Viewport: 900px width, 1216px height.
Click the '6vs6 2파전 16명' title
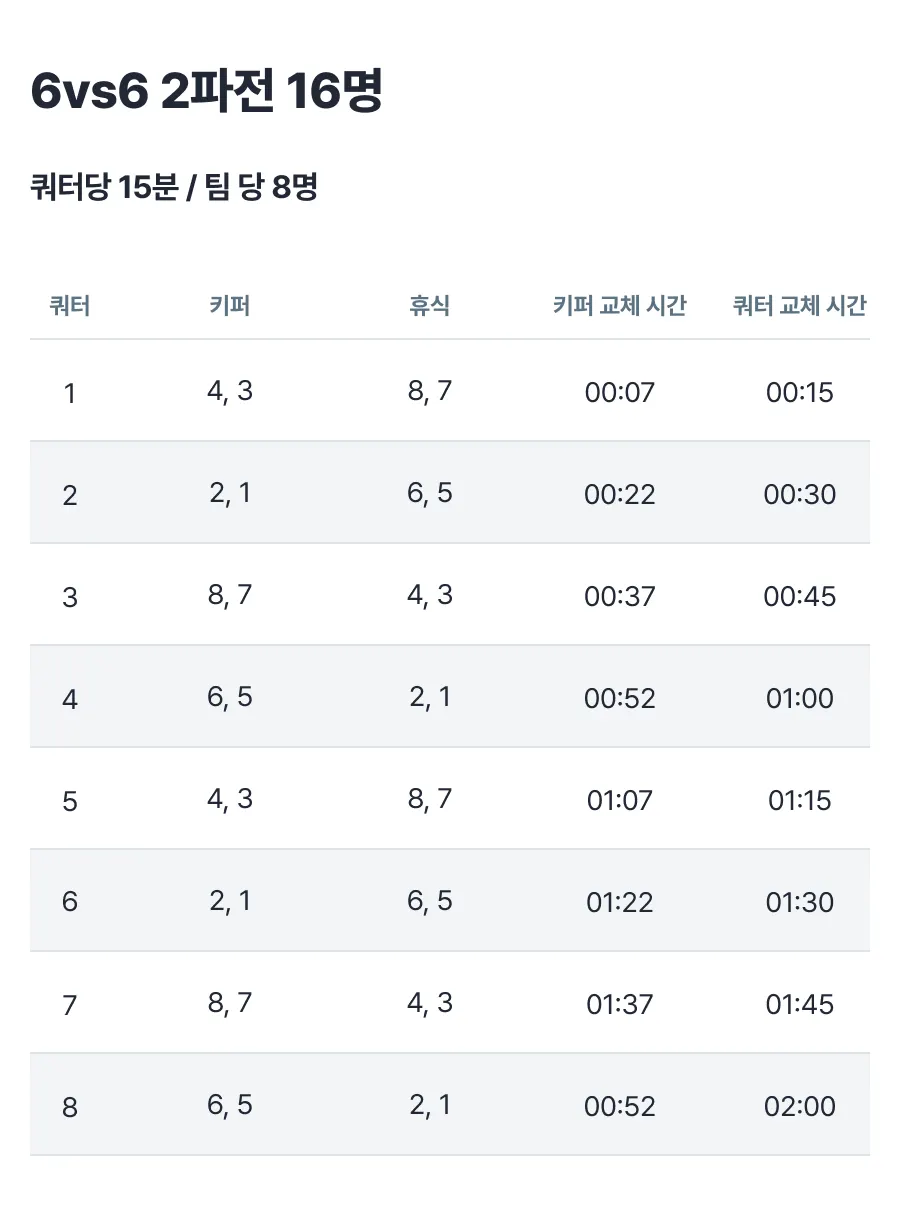207,93
